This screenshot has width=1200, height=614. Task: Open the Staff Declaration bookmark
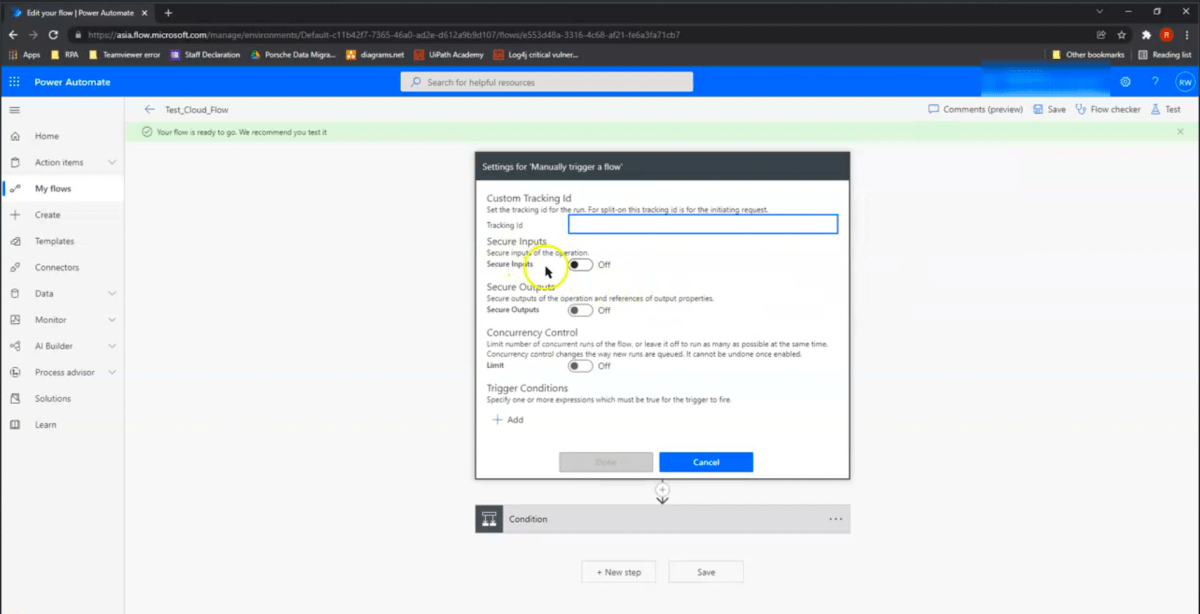(205, 55)
